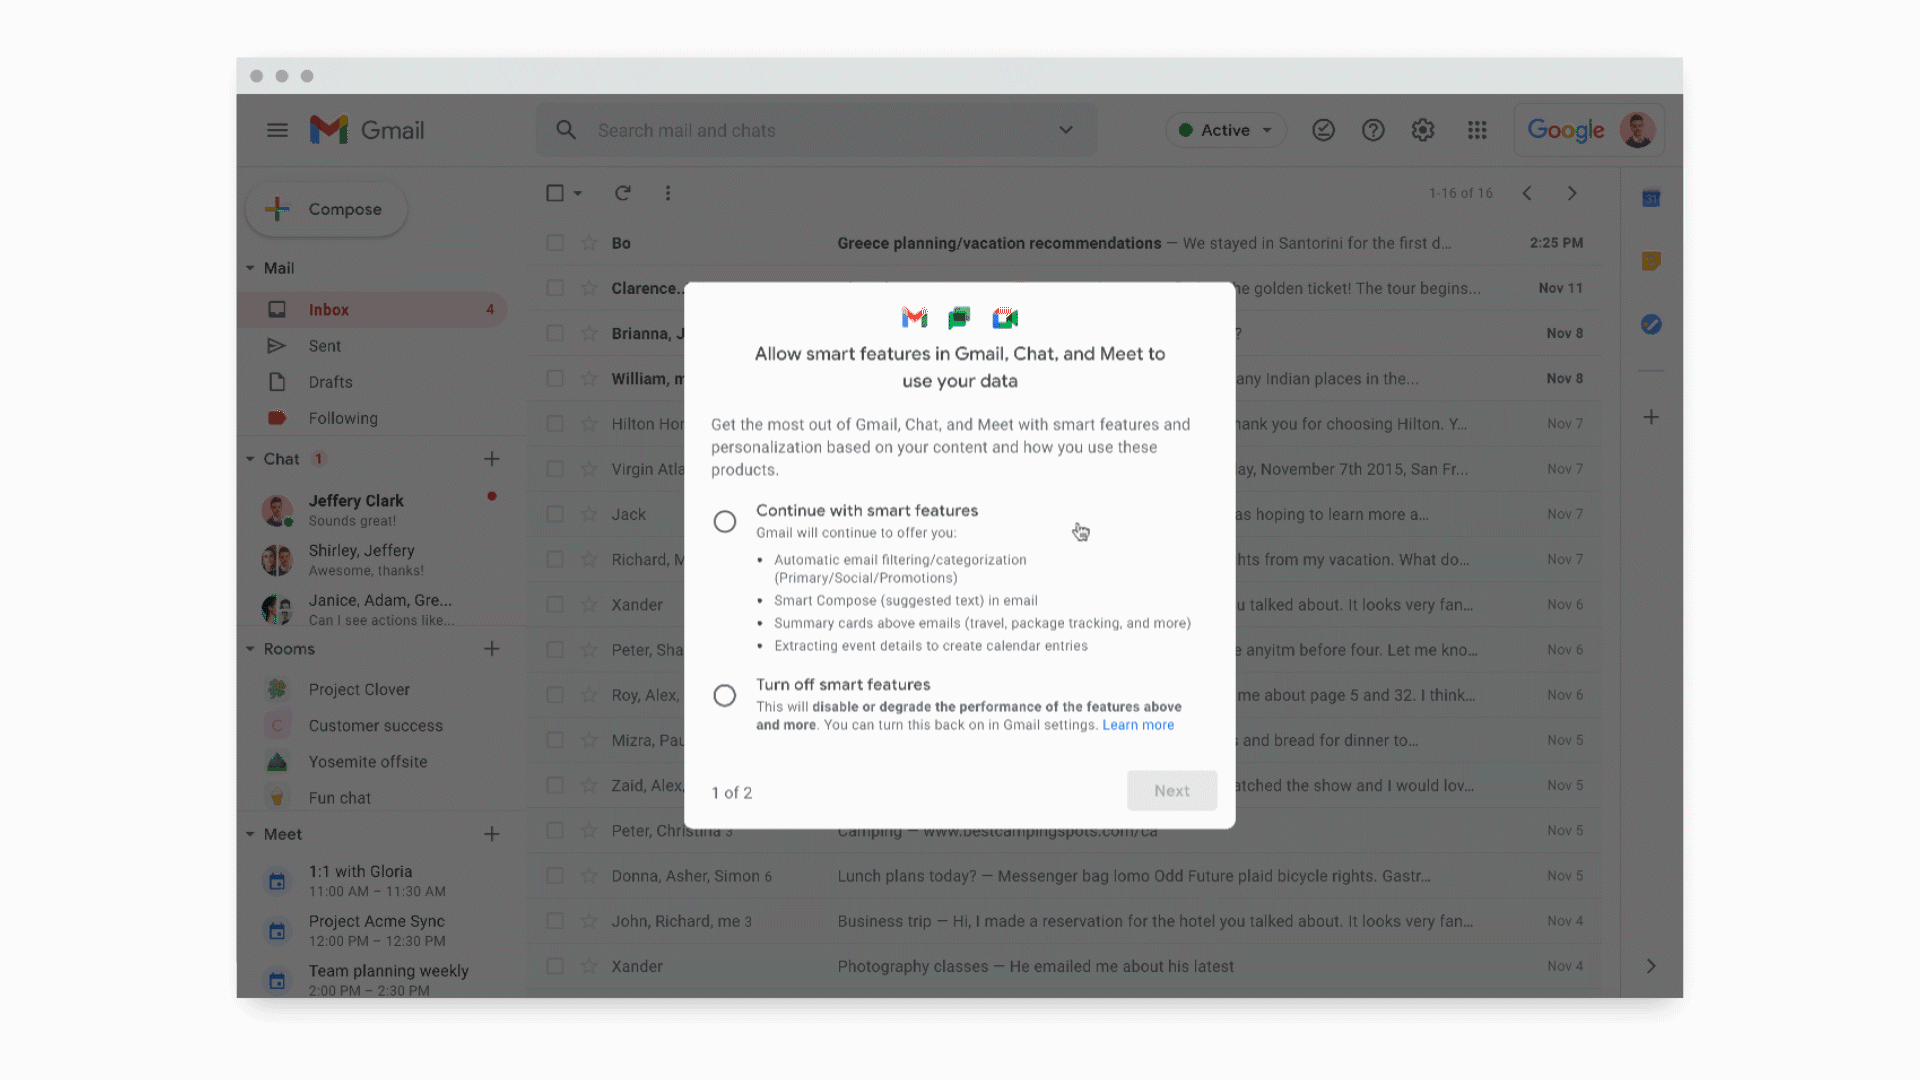Click the Gmail search bar icon

566,131
